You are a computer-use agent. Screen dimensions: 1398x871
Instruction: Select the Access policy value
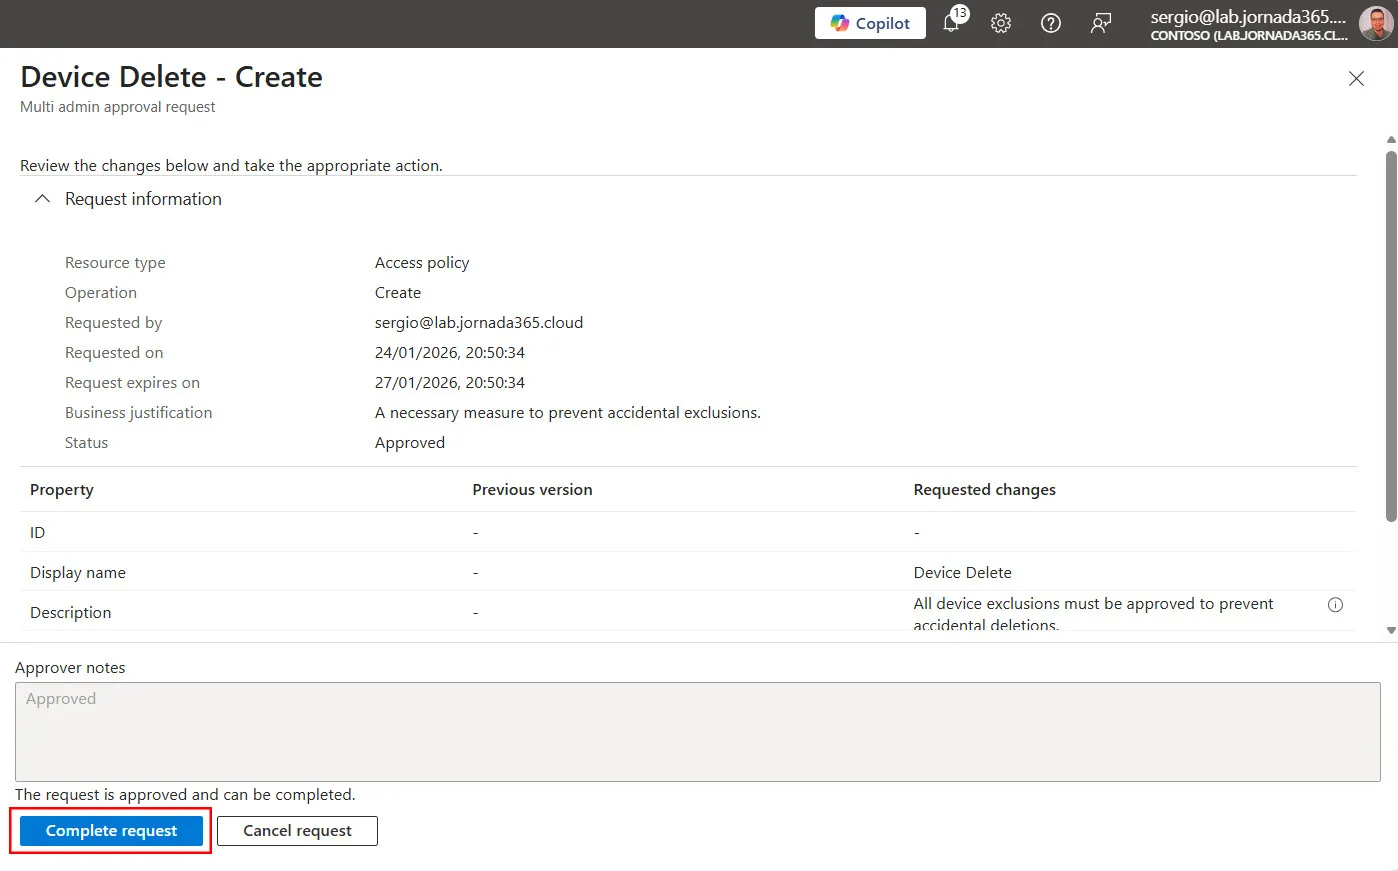tap(422, 263)
